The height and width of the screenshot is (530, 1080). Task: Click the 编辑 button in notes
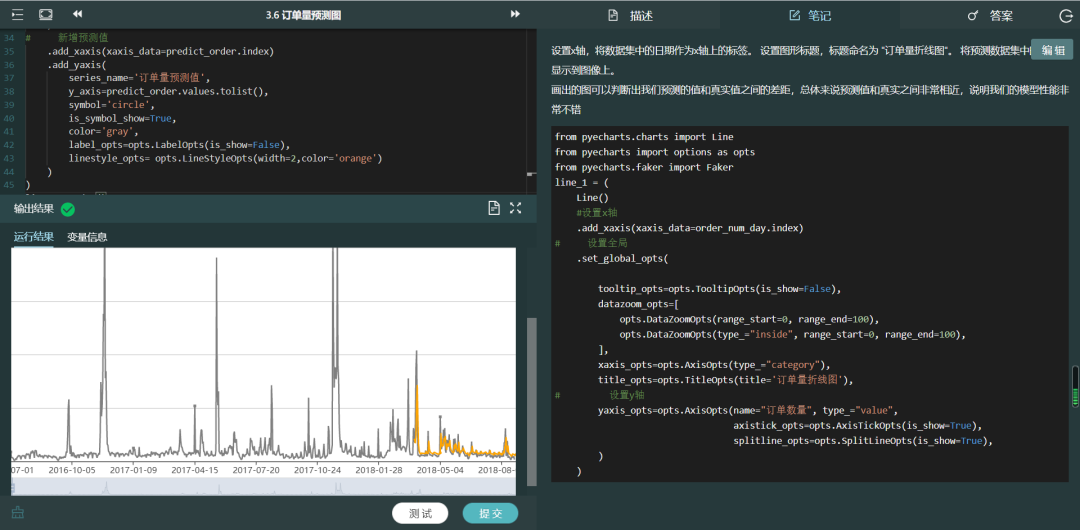[x=1052, y=50]
